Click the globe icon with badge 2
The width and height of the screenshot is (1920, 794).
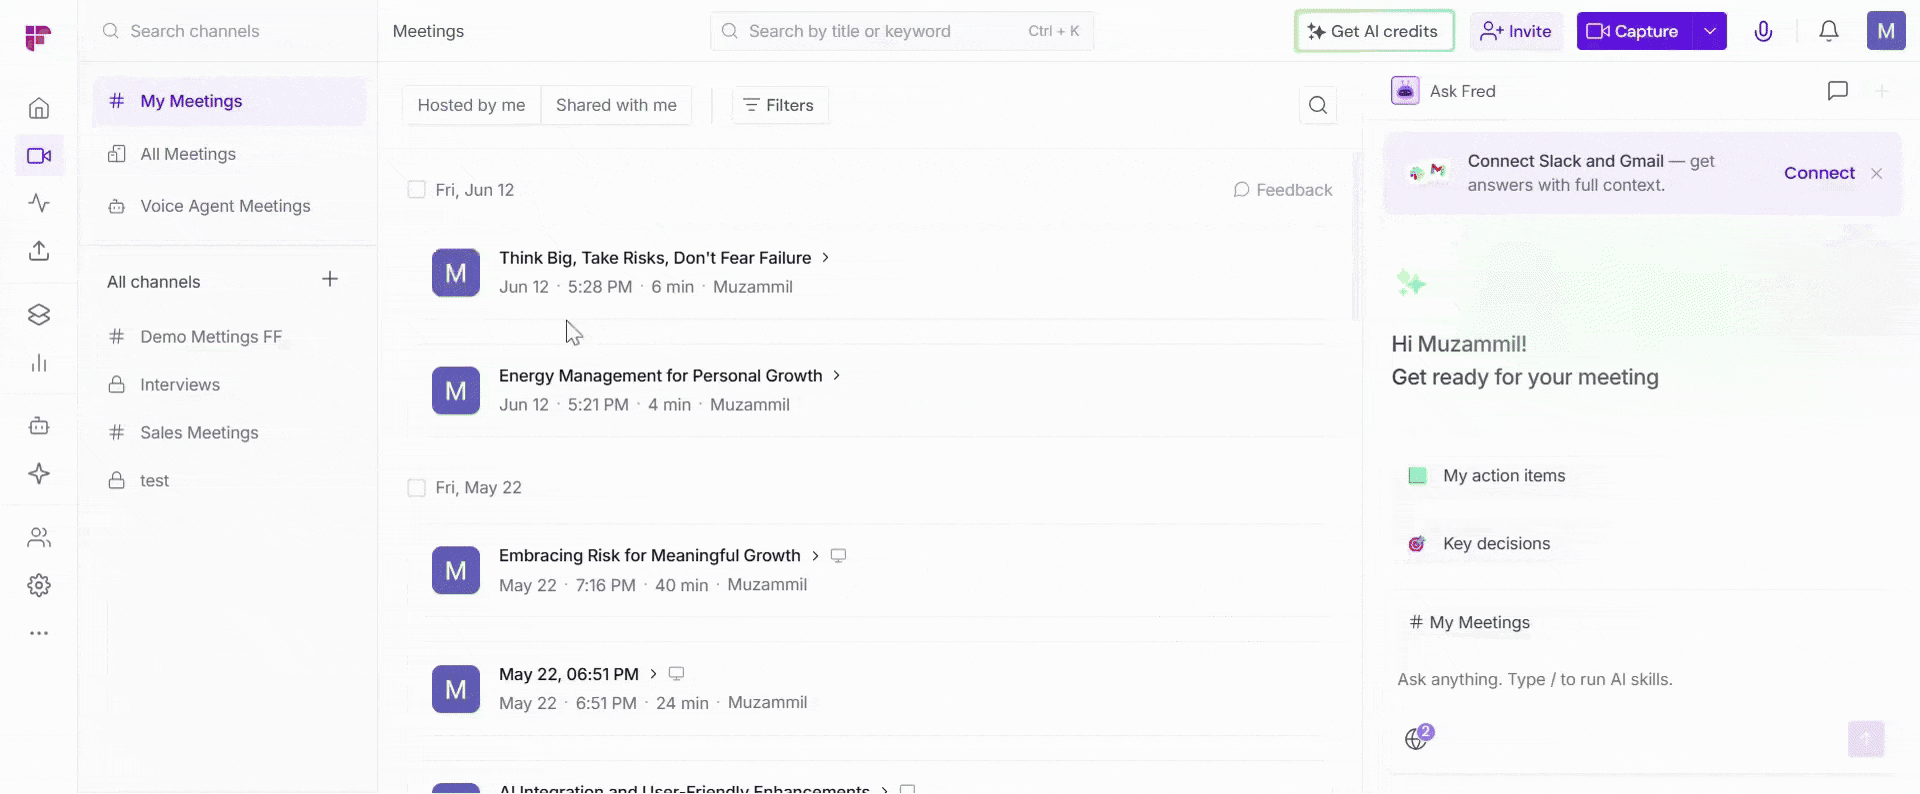[1418, 738]
